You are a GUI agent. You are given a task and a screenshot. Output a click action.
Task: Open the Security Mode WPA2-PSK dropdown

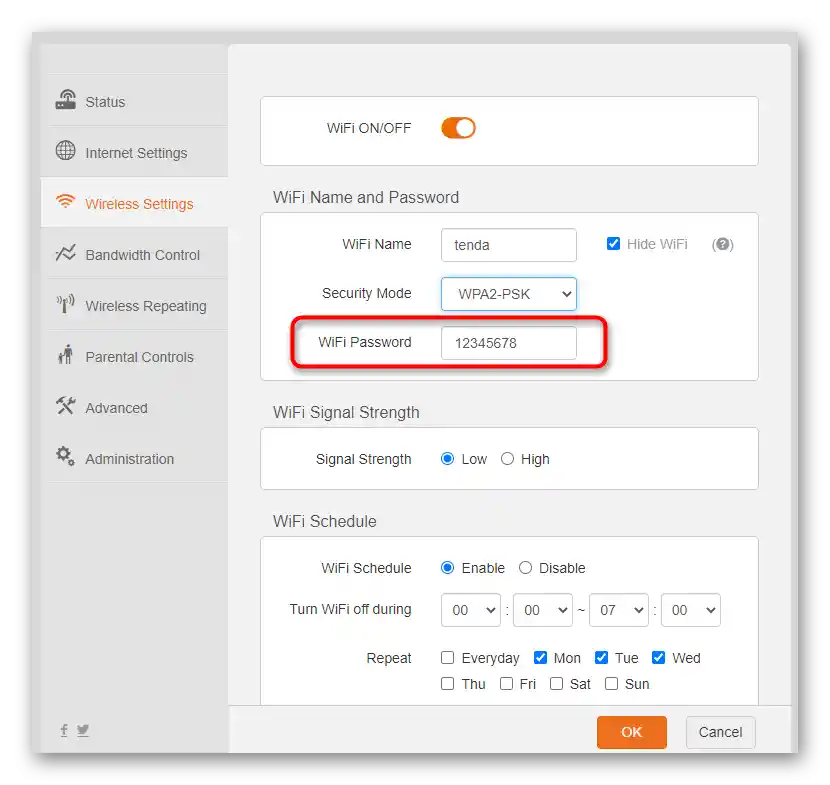click(509, 294)
